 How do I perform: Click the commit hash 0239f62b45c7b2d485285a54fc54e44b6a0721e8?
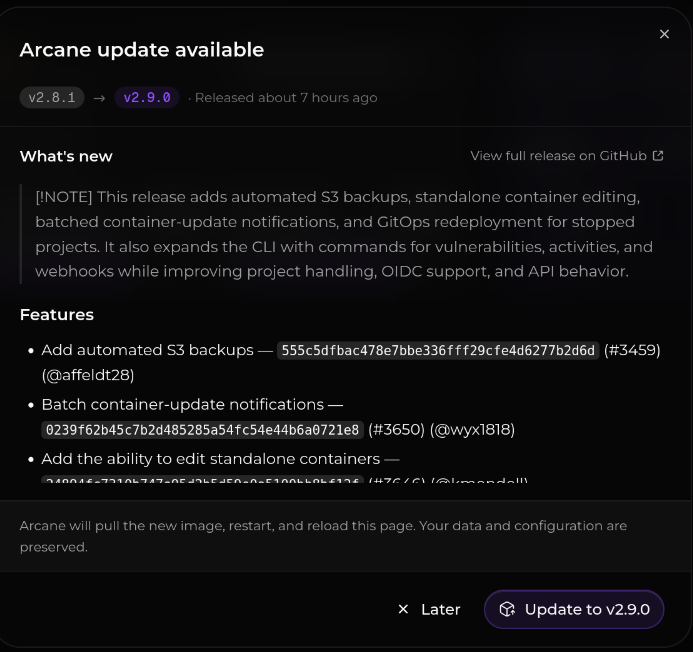tap(202, 430)
